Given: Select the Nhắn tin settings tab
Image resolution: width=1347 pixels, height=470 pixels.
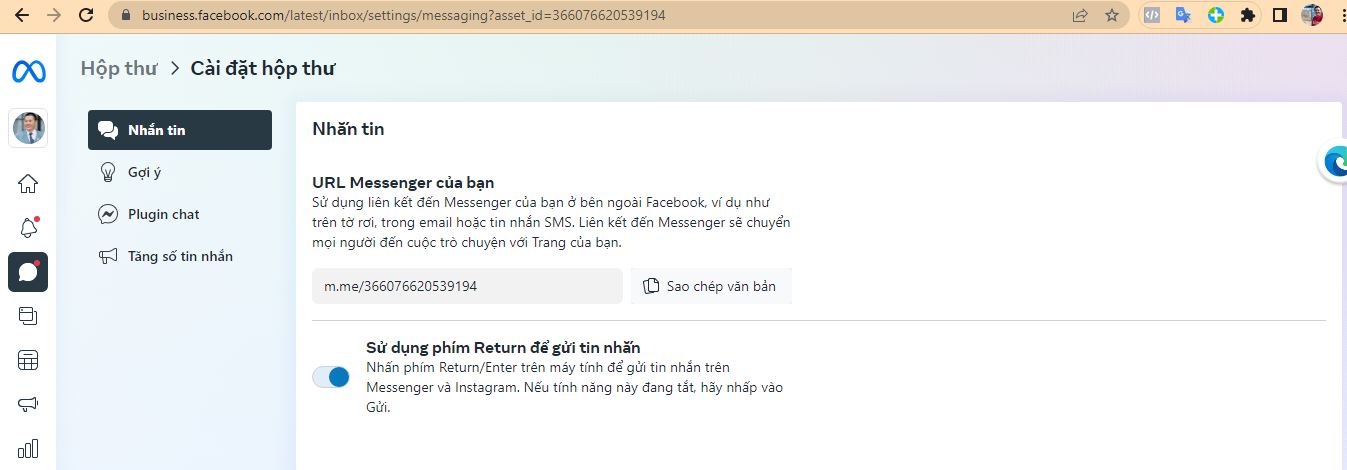Looking at the screenshot, I should pyautogui.click(x=180, y=130).
